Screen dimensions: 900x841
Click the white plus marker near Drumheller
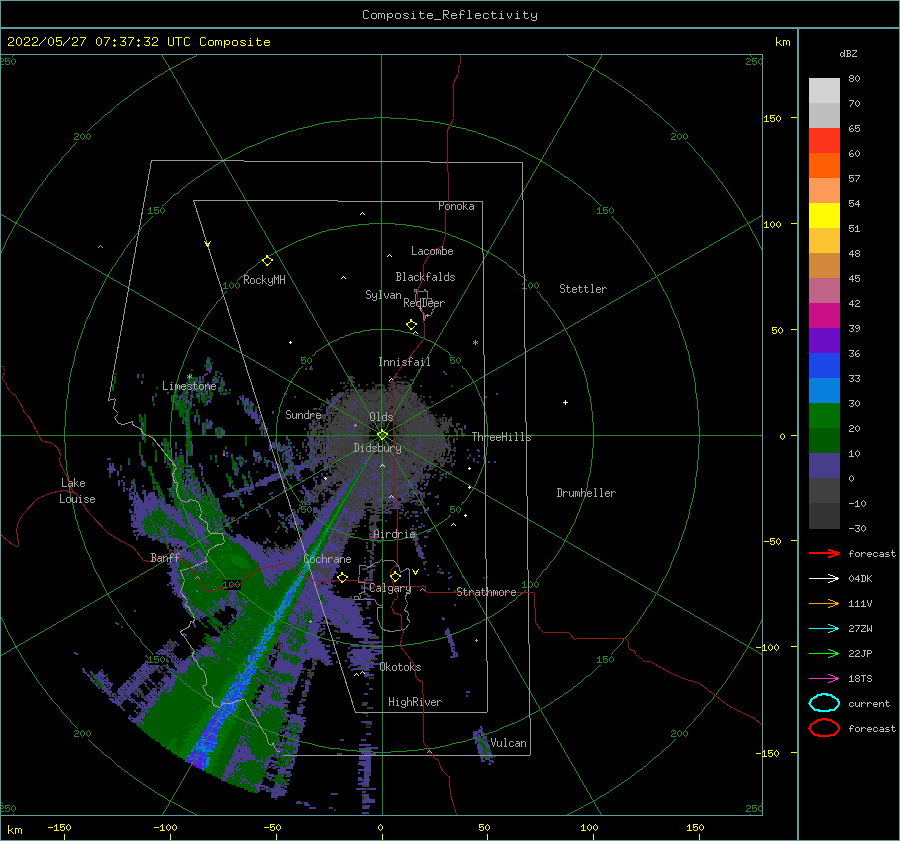pyautogui.click(x=565, y=402)
